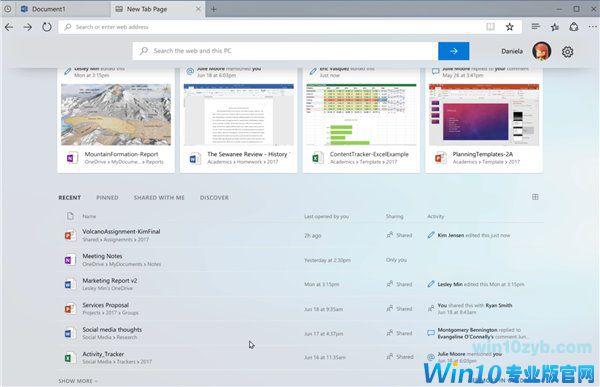
Task: Click the Sharing column header
Action: pyautogui.click(x=395, y=216)
